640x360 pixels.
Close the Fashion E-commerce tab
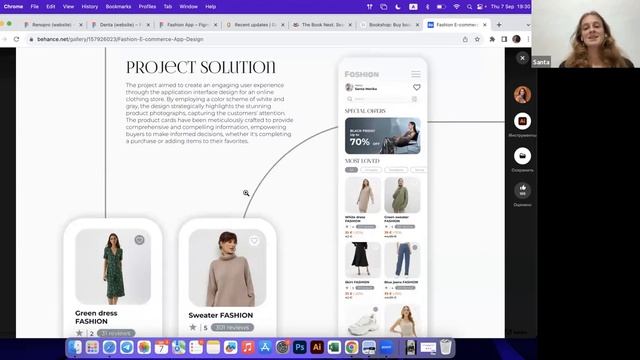coord(484,25)
